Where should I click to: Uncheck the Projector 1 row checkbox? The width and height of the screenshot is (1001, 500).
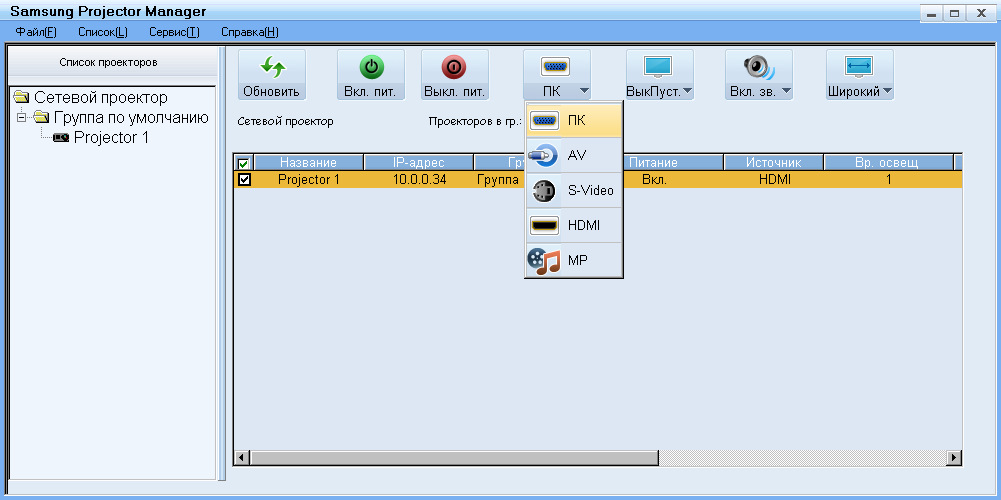(244, 180)
